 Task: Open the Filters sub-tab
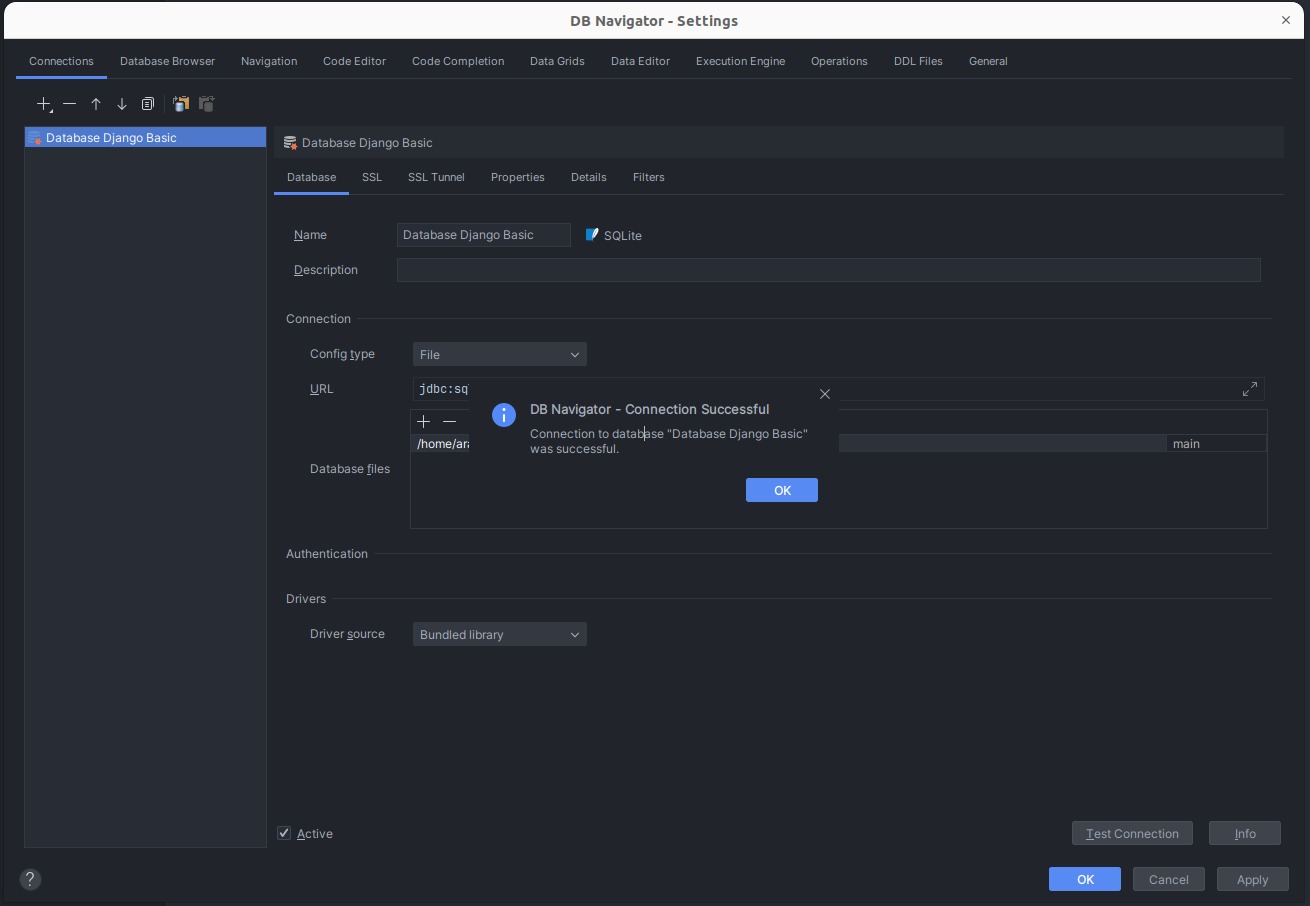click(x=648, y=177)
